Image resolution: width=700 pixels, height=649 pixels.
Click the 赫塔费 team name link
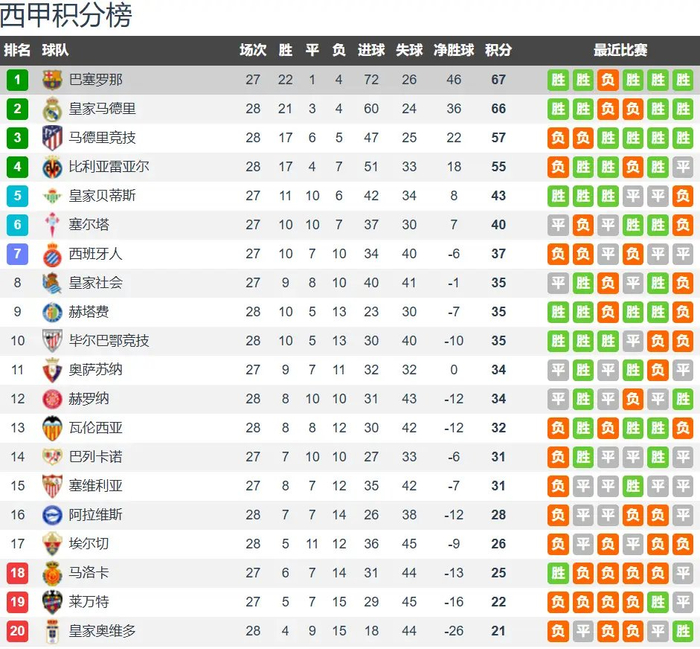(89, 312)
